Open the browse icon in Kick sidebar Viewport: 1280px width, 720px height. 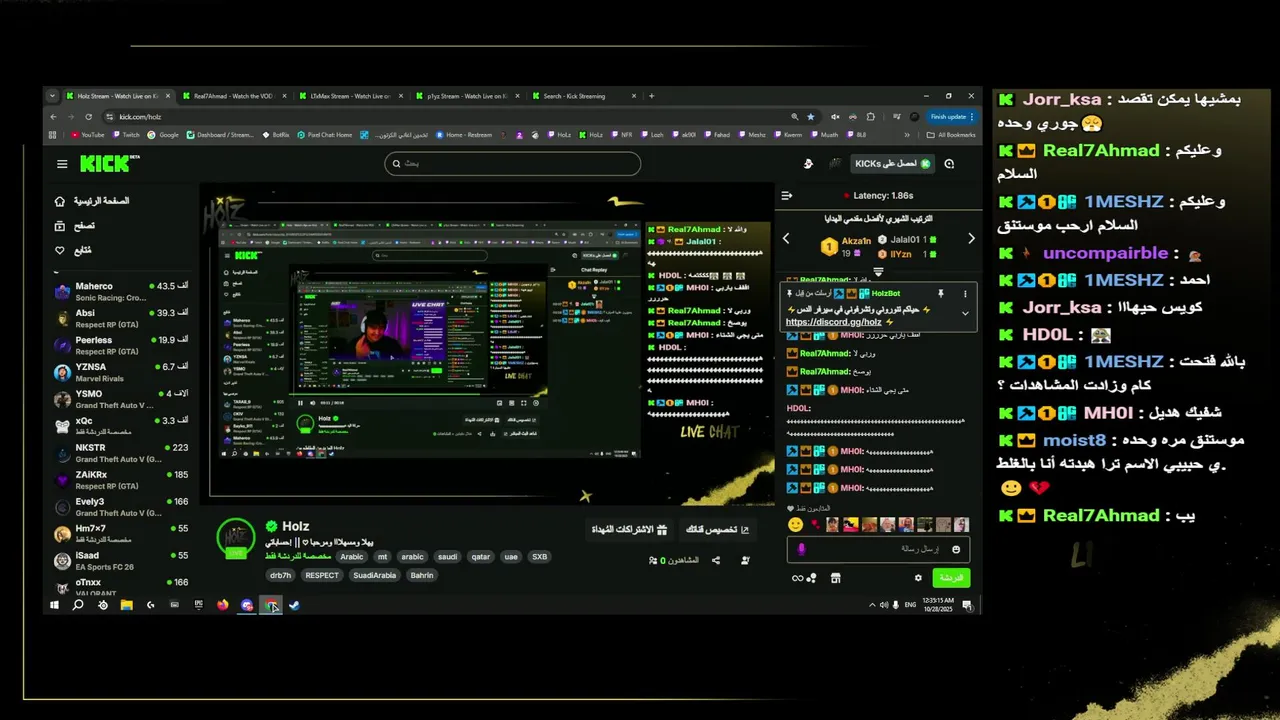(60, 226)
